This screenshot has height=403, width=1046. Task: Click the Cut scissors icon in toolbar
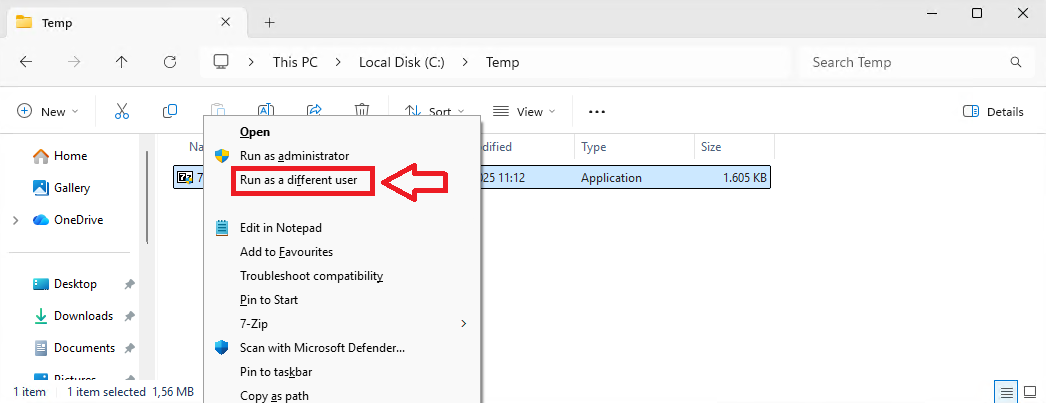[x=121, y=111]
